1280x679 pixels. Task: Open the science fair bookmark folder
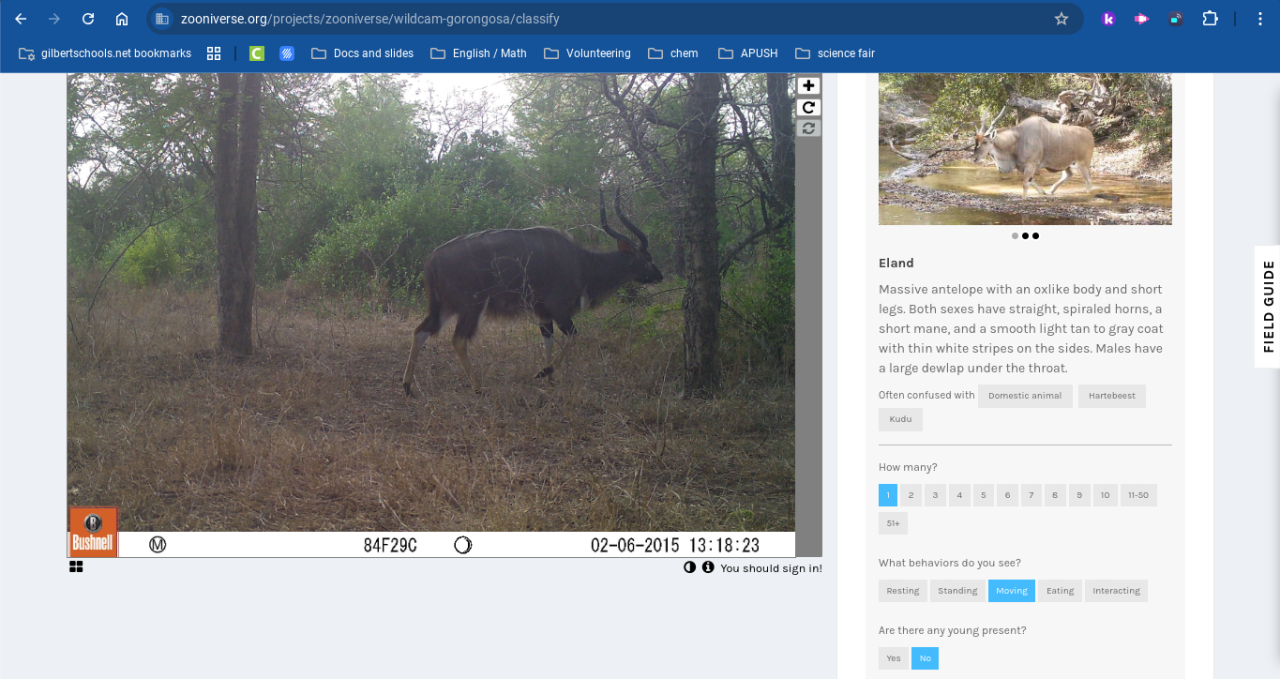(835, 53)
